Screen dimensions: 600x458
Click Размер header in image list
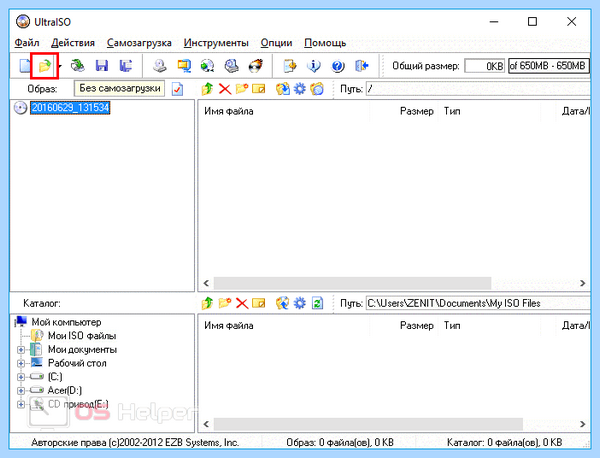(x=417, y=111)
